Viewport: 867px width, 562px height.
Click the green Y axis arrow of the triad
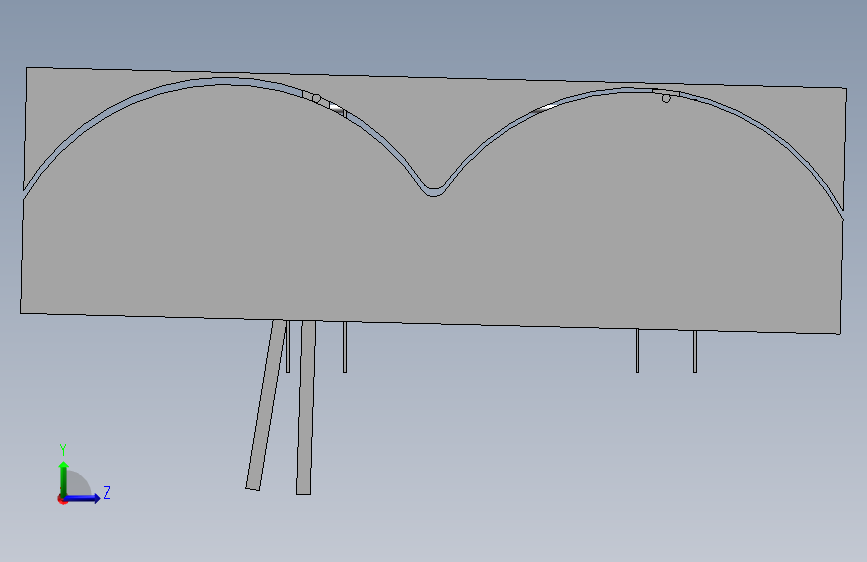coord(63,478)
